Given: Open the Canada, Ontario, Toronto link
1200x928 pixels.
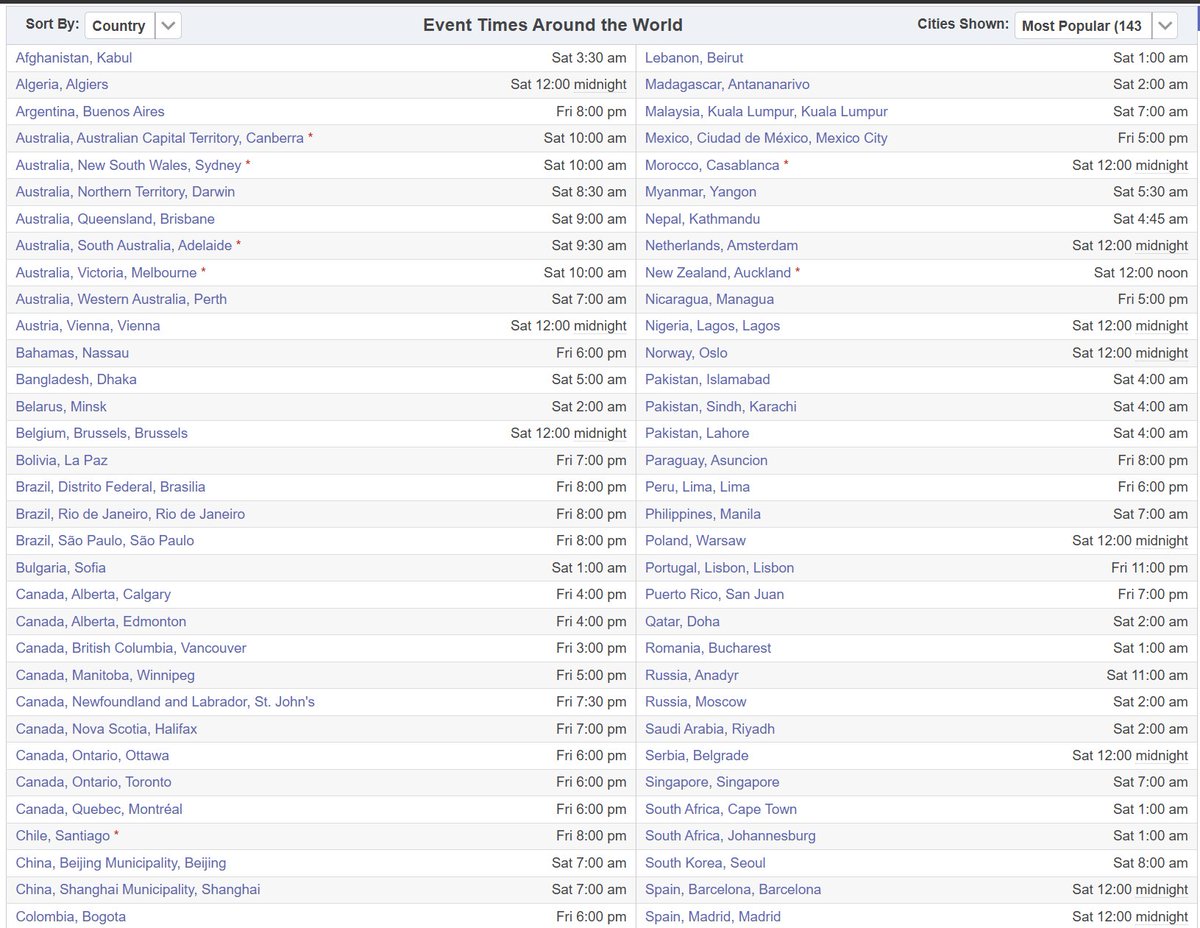Looking at the screenshot, I should point(94,782).
